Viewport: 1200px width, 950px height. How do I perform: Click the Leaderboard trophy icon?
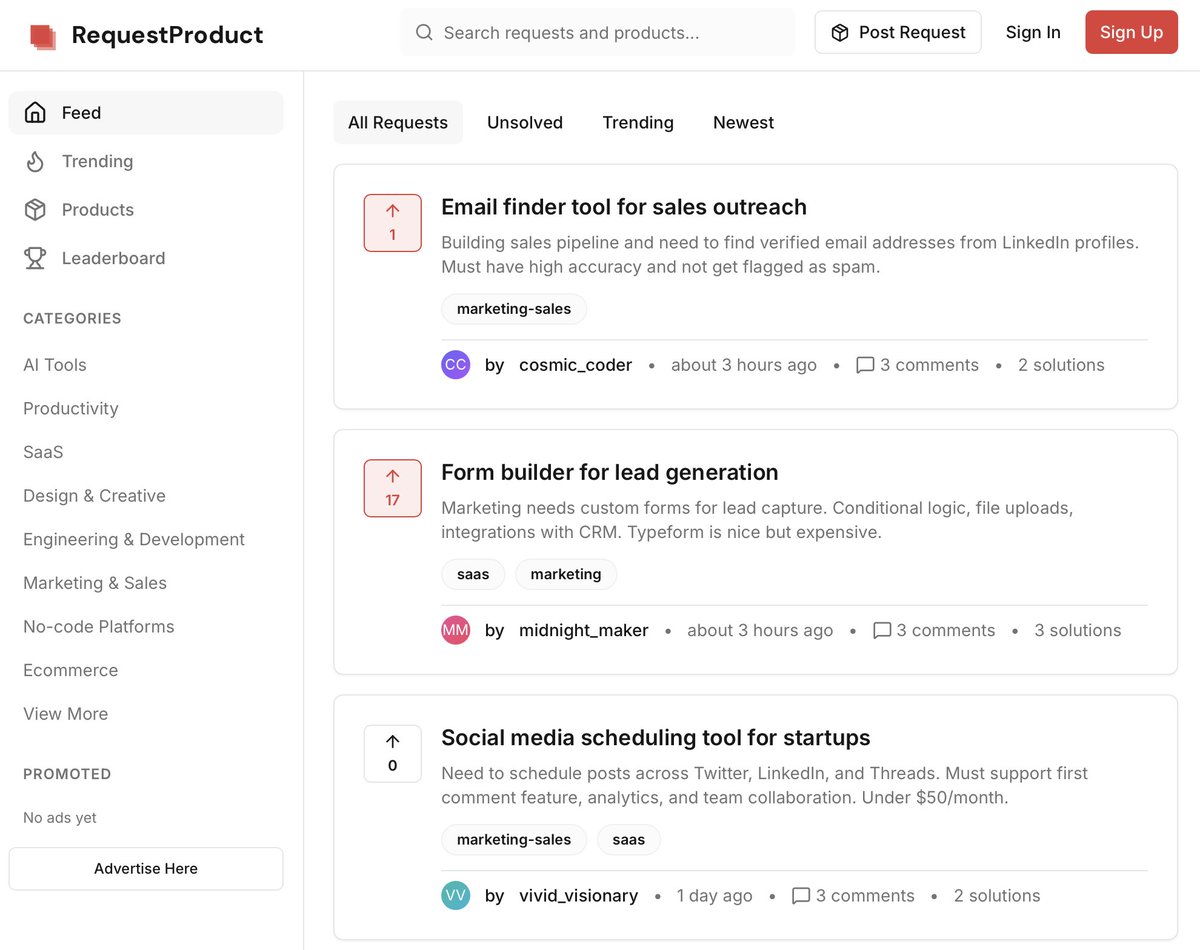coord(35,257)
